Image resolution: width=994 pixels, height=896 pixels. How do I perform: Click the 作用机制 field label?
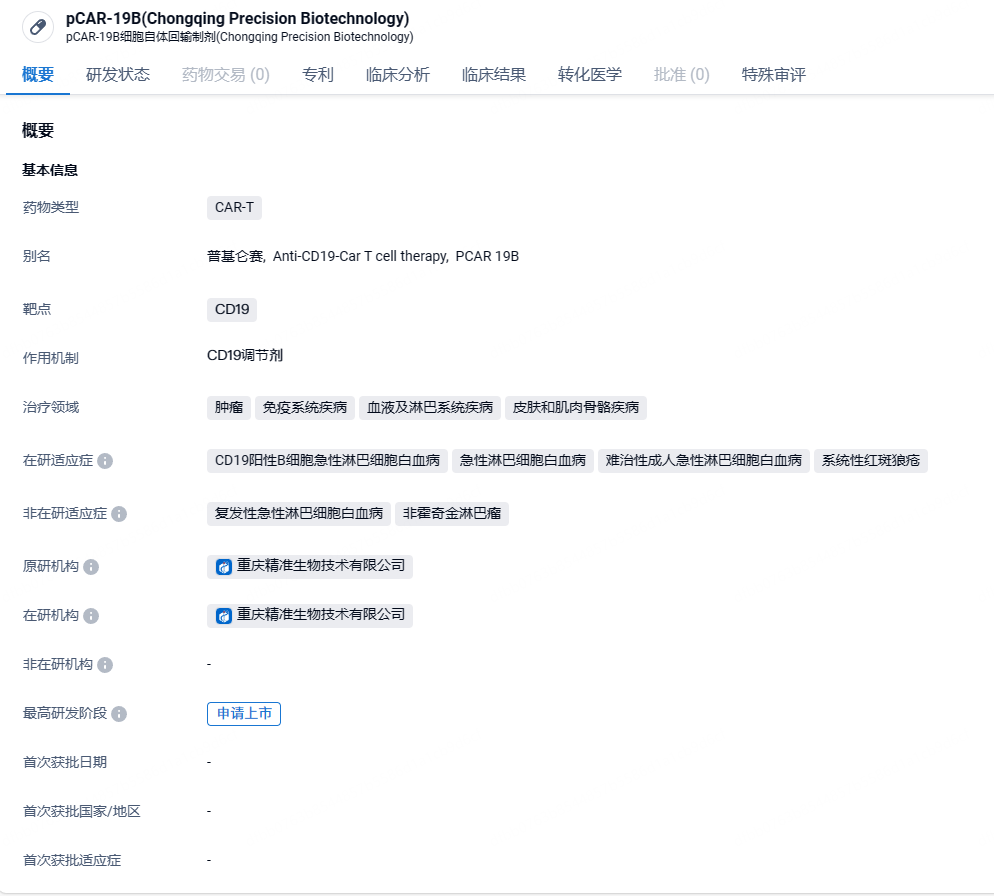coord(51,358)
